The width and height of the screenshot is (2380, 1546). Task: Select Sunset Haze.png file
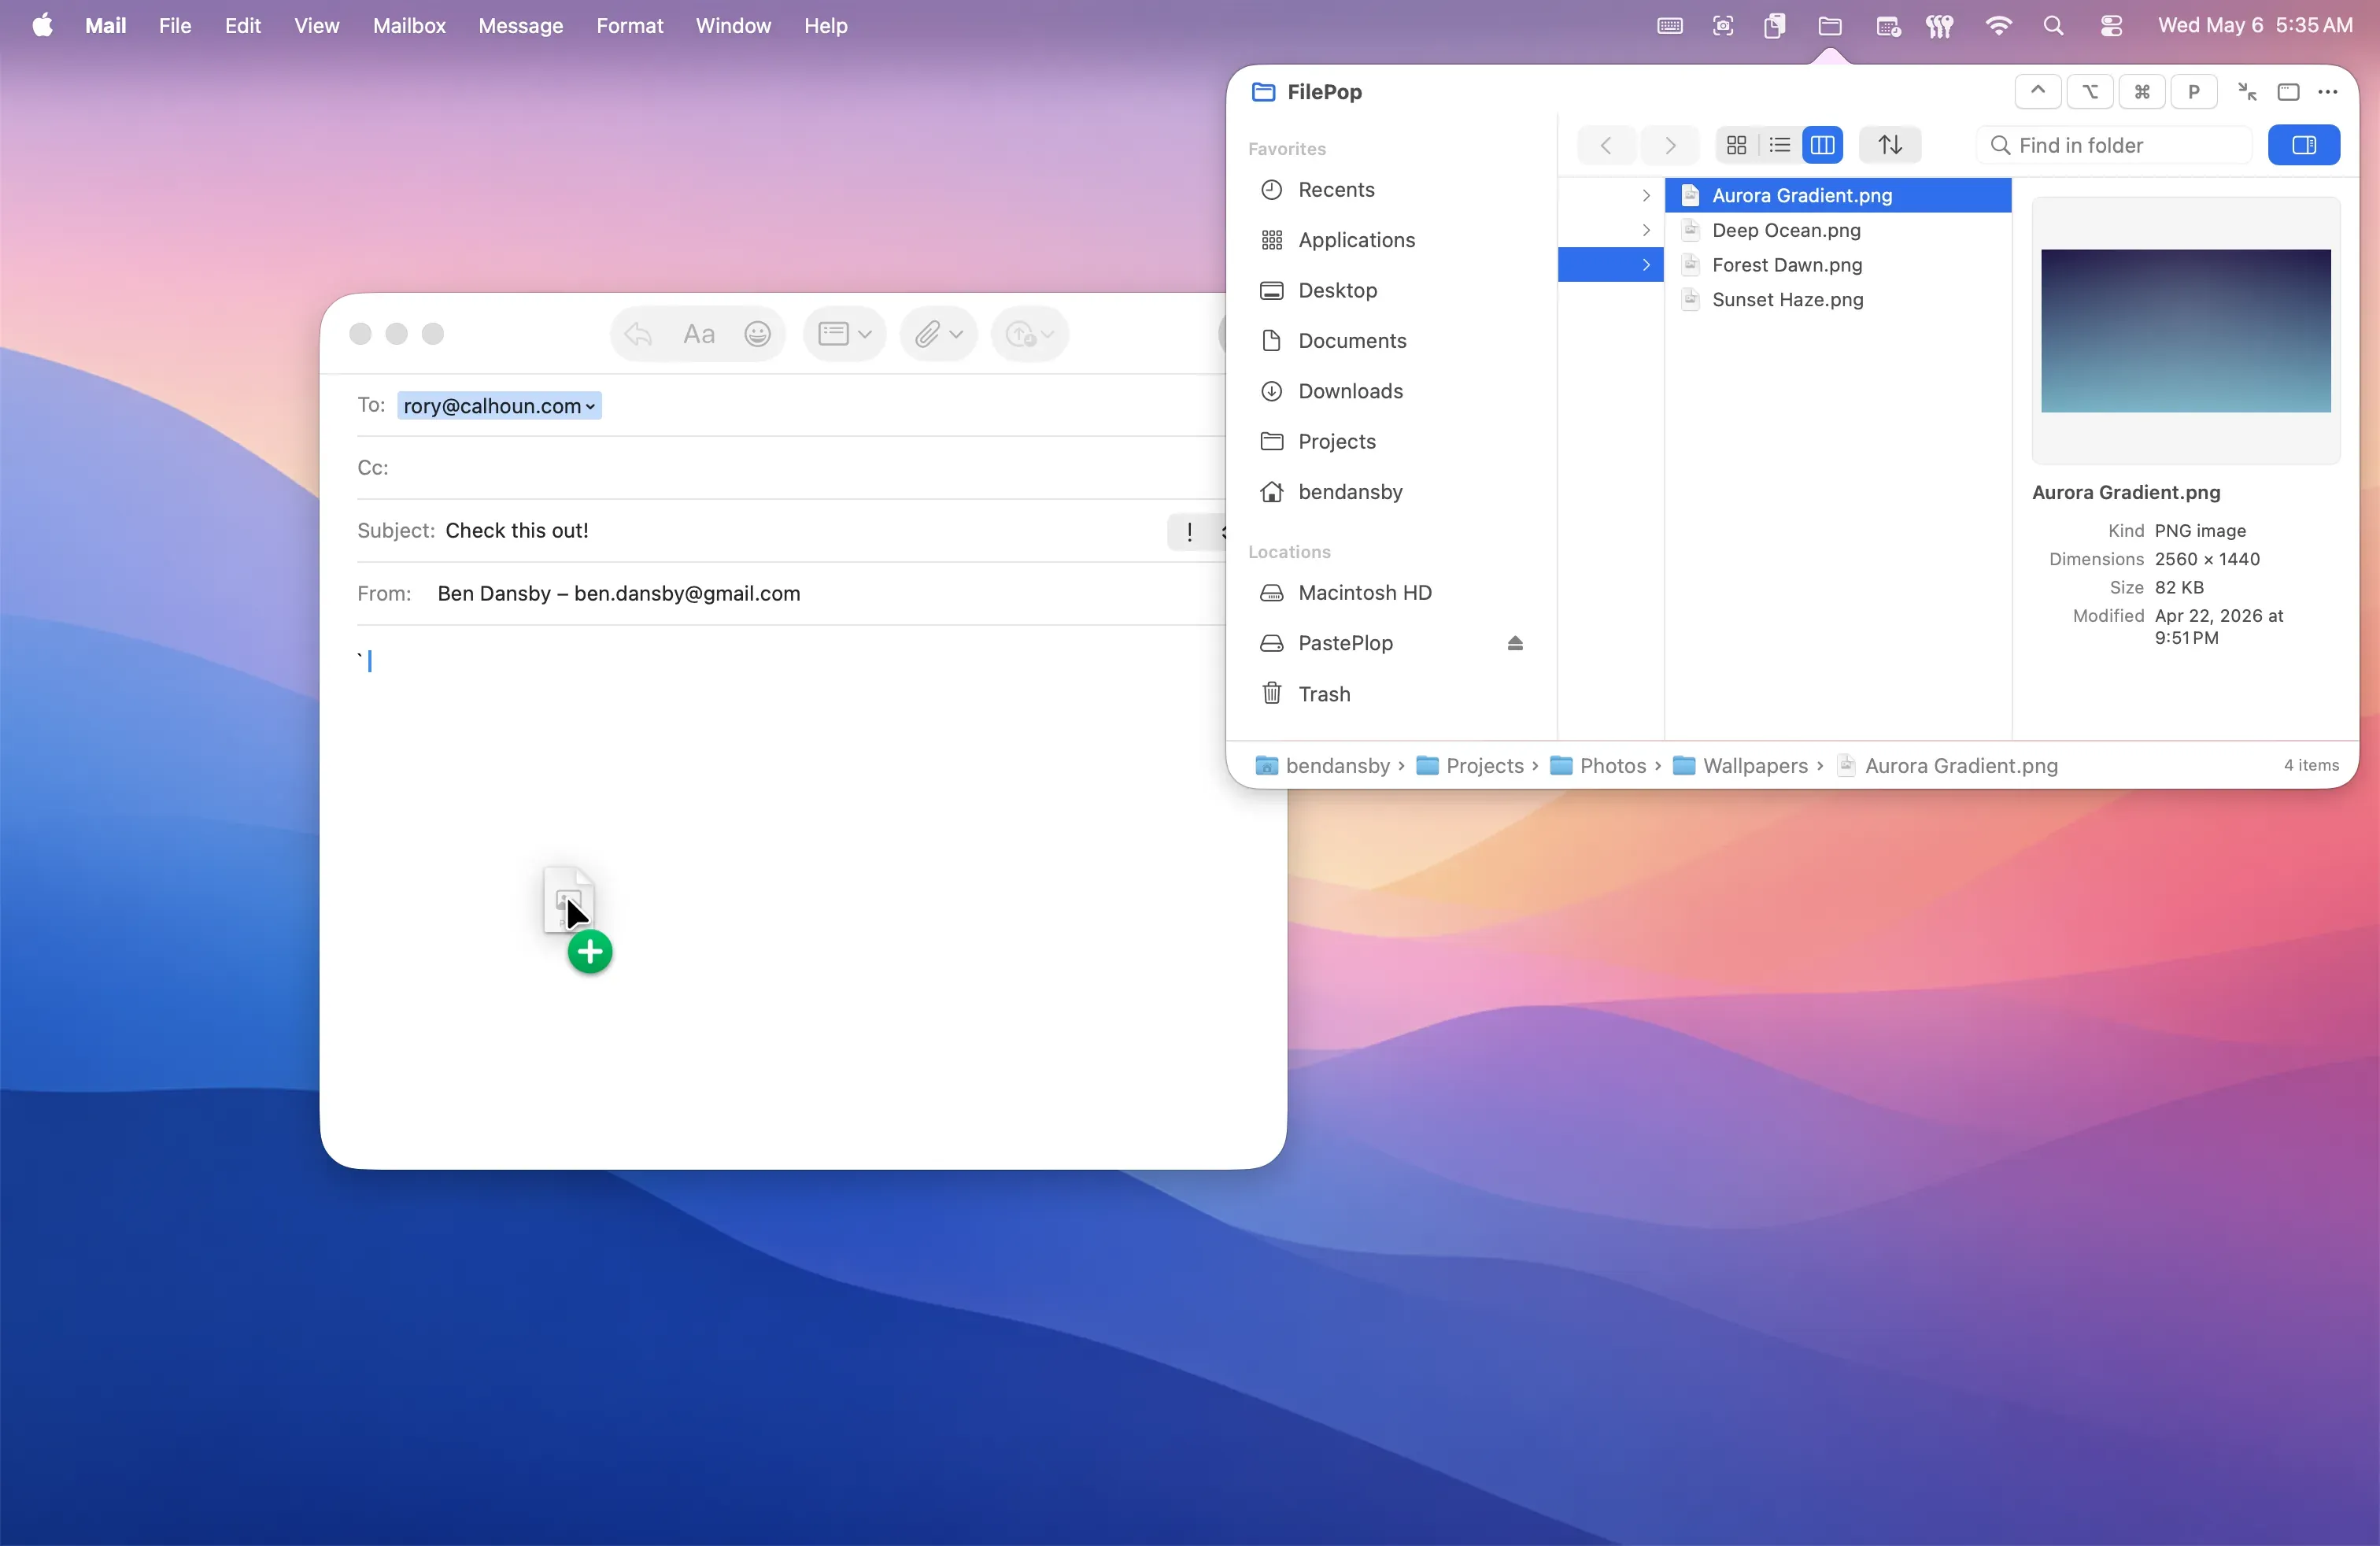1838,300
